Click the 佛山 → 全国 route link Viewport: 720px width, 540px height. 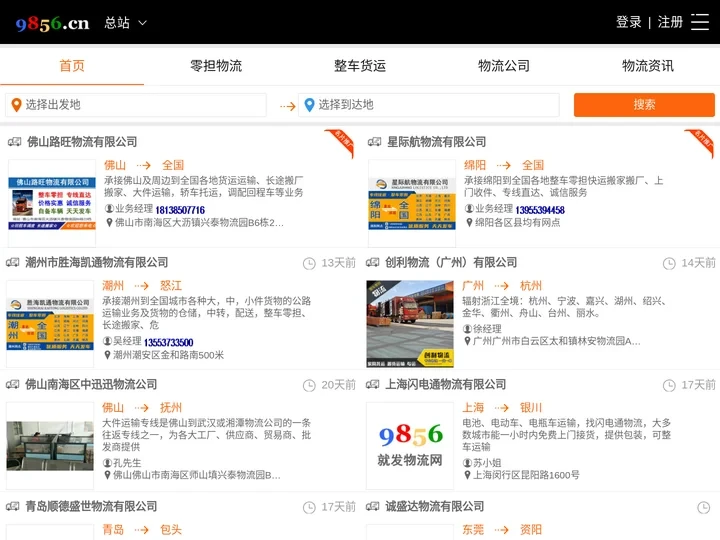(144, 165)
